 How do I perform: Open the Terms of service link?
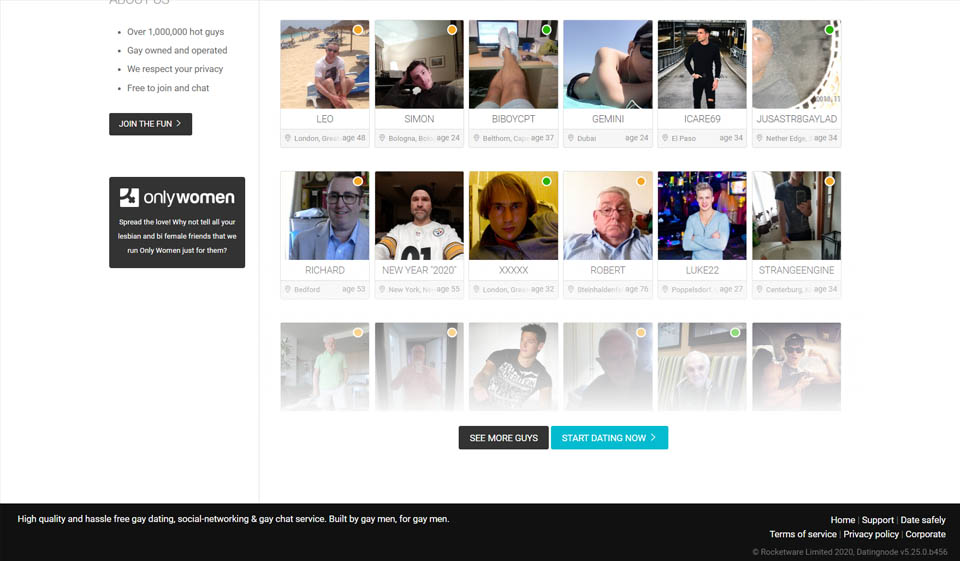click(x=802, y=534)
